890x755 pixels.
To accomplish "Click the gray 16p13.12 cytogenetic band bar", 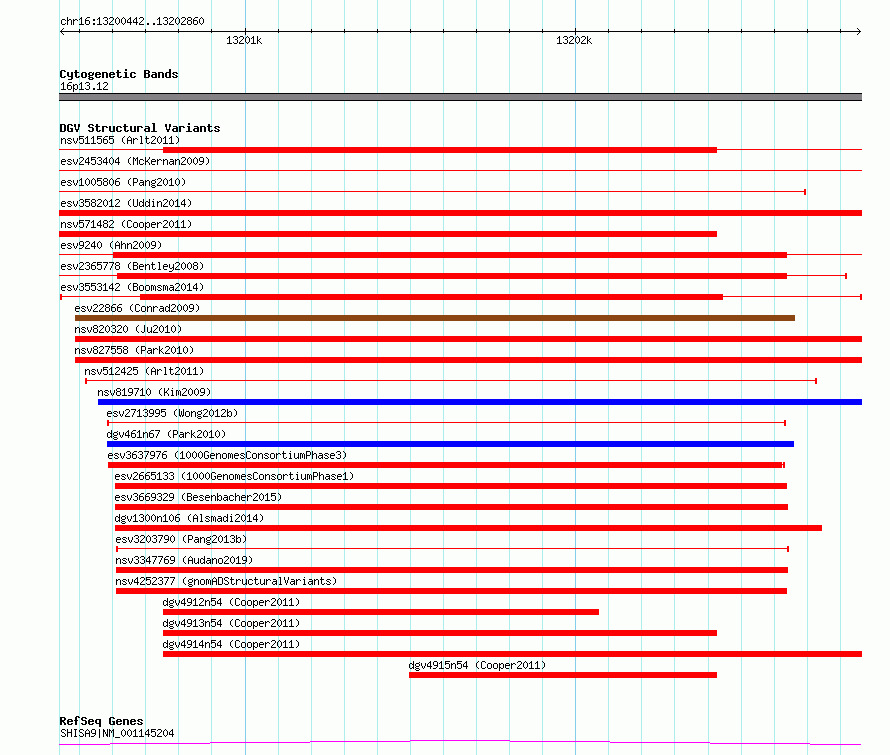I will (x=460, y=97).
